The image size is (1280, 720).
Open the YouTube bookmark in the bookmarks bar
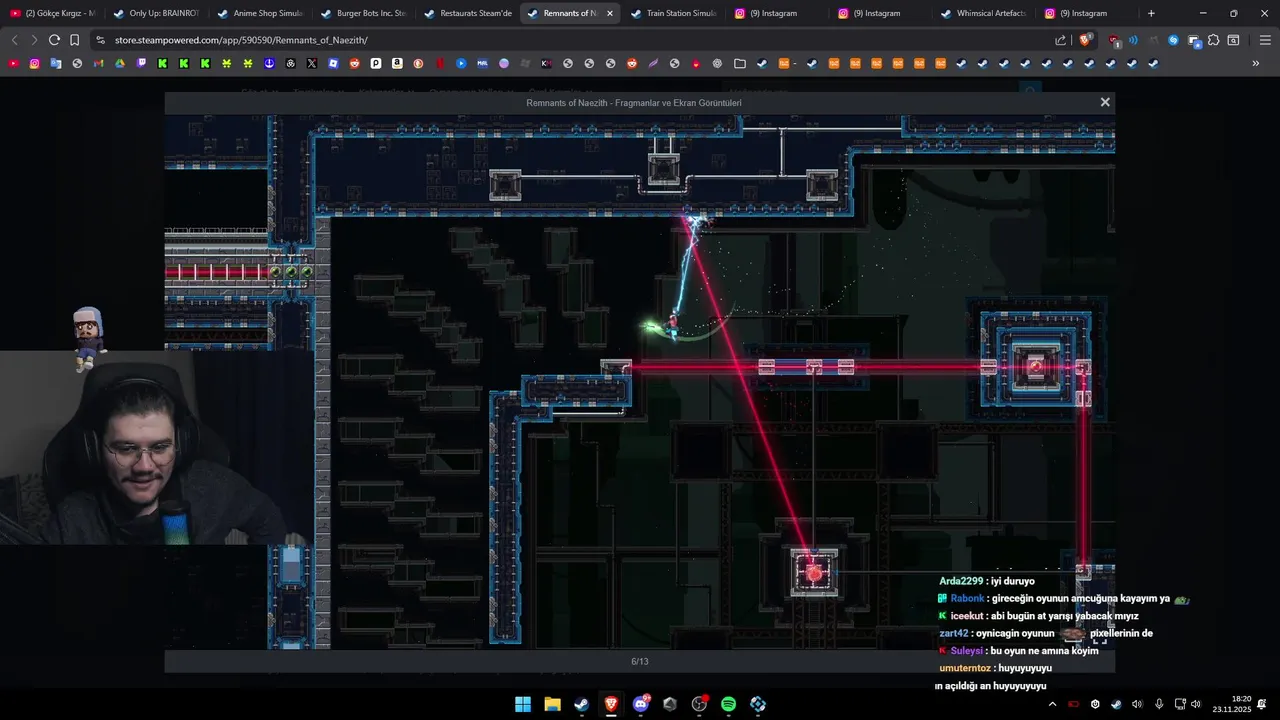14,63
